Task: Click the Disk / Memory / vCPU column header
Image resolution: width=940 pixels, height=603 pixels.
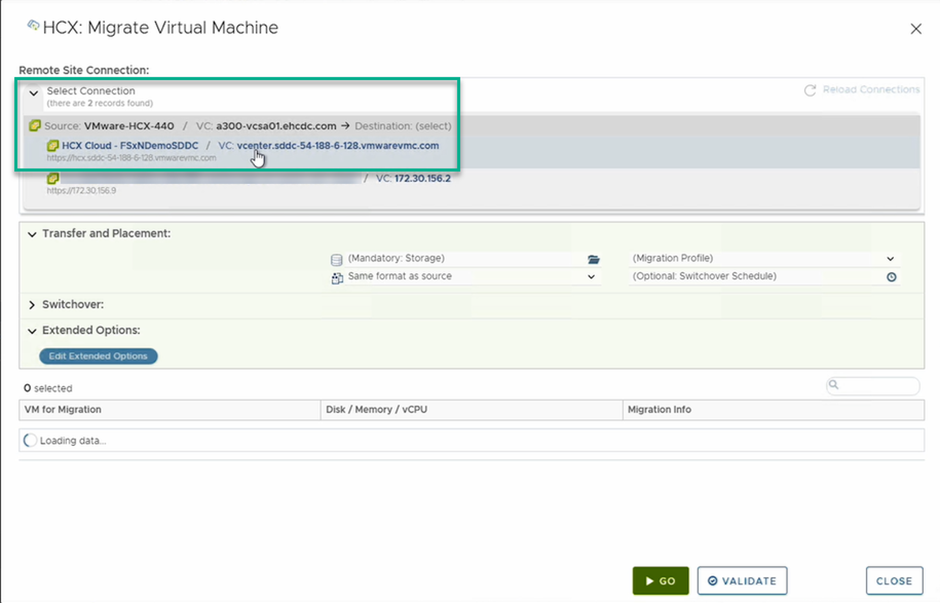Action: tap(472, 409)
